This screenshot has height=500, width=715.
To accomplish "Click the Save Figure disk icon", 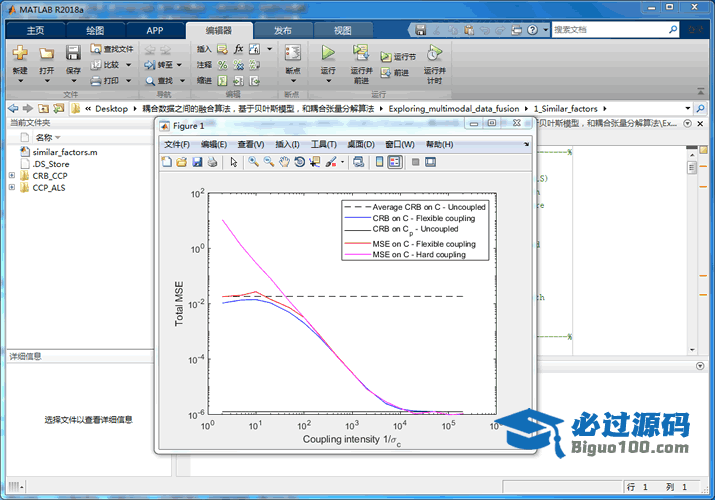I will [197, 162].
